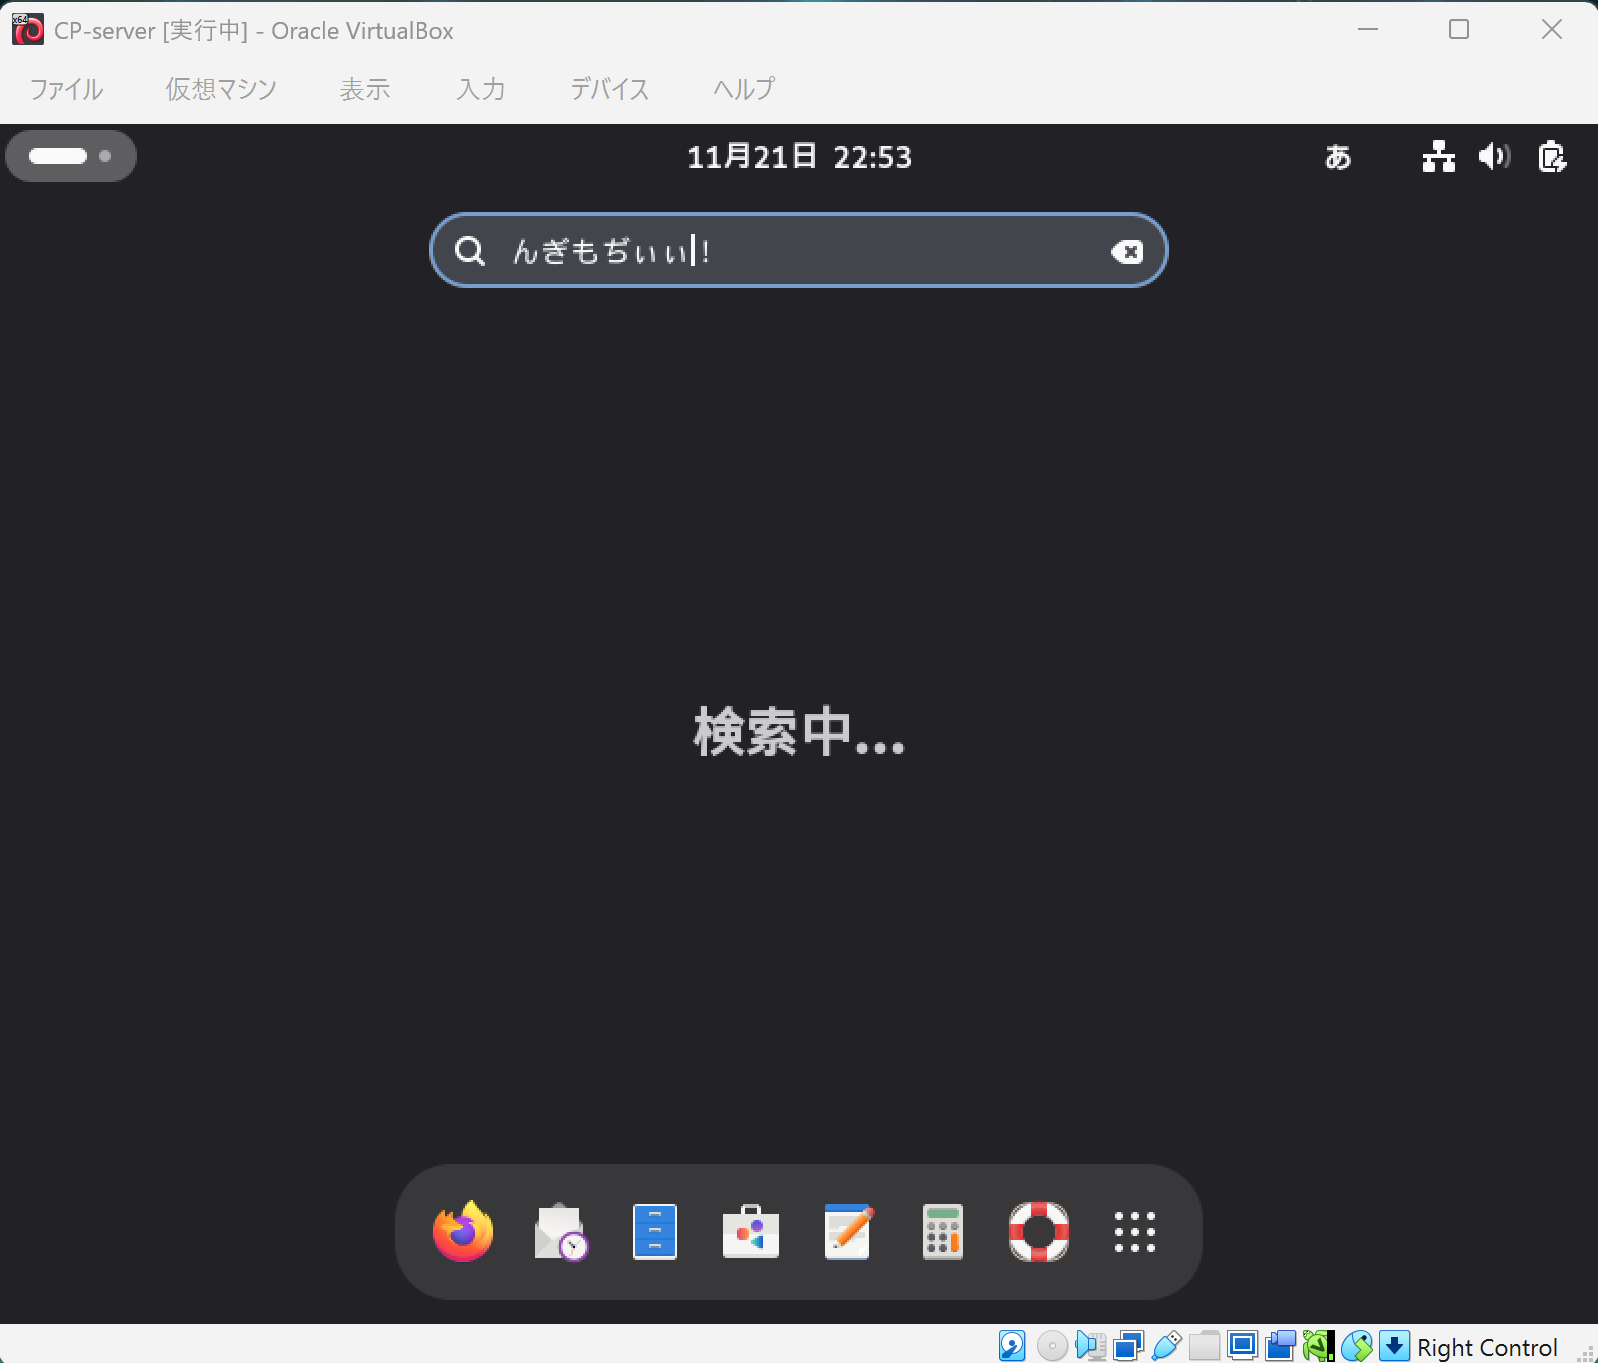Open the ヘルプ menu

pyautogui.click(x=744, y=89)
